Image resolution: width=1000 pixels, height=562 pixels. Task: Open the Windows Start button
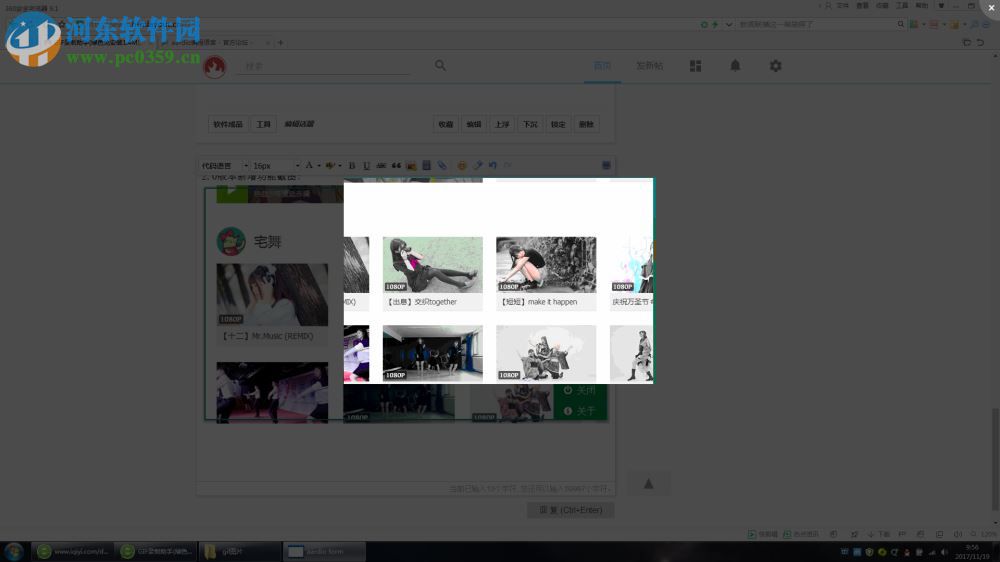click(14, 551)
